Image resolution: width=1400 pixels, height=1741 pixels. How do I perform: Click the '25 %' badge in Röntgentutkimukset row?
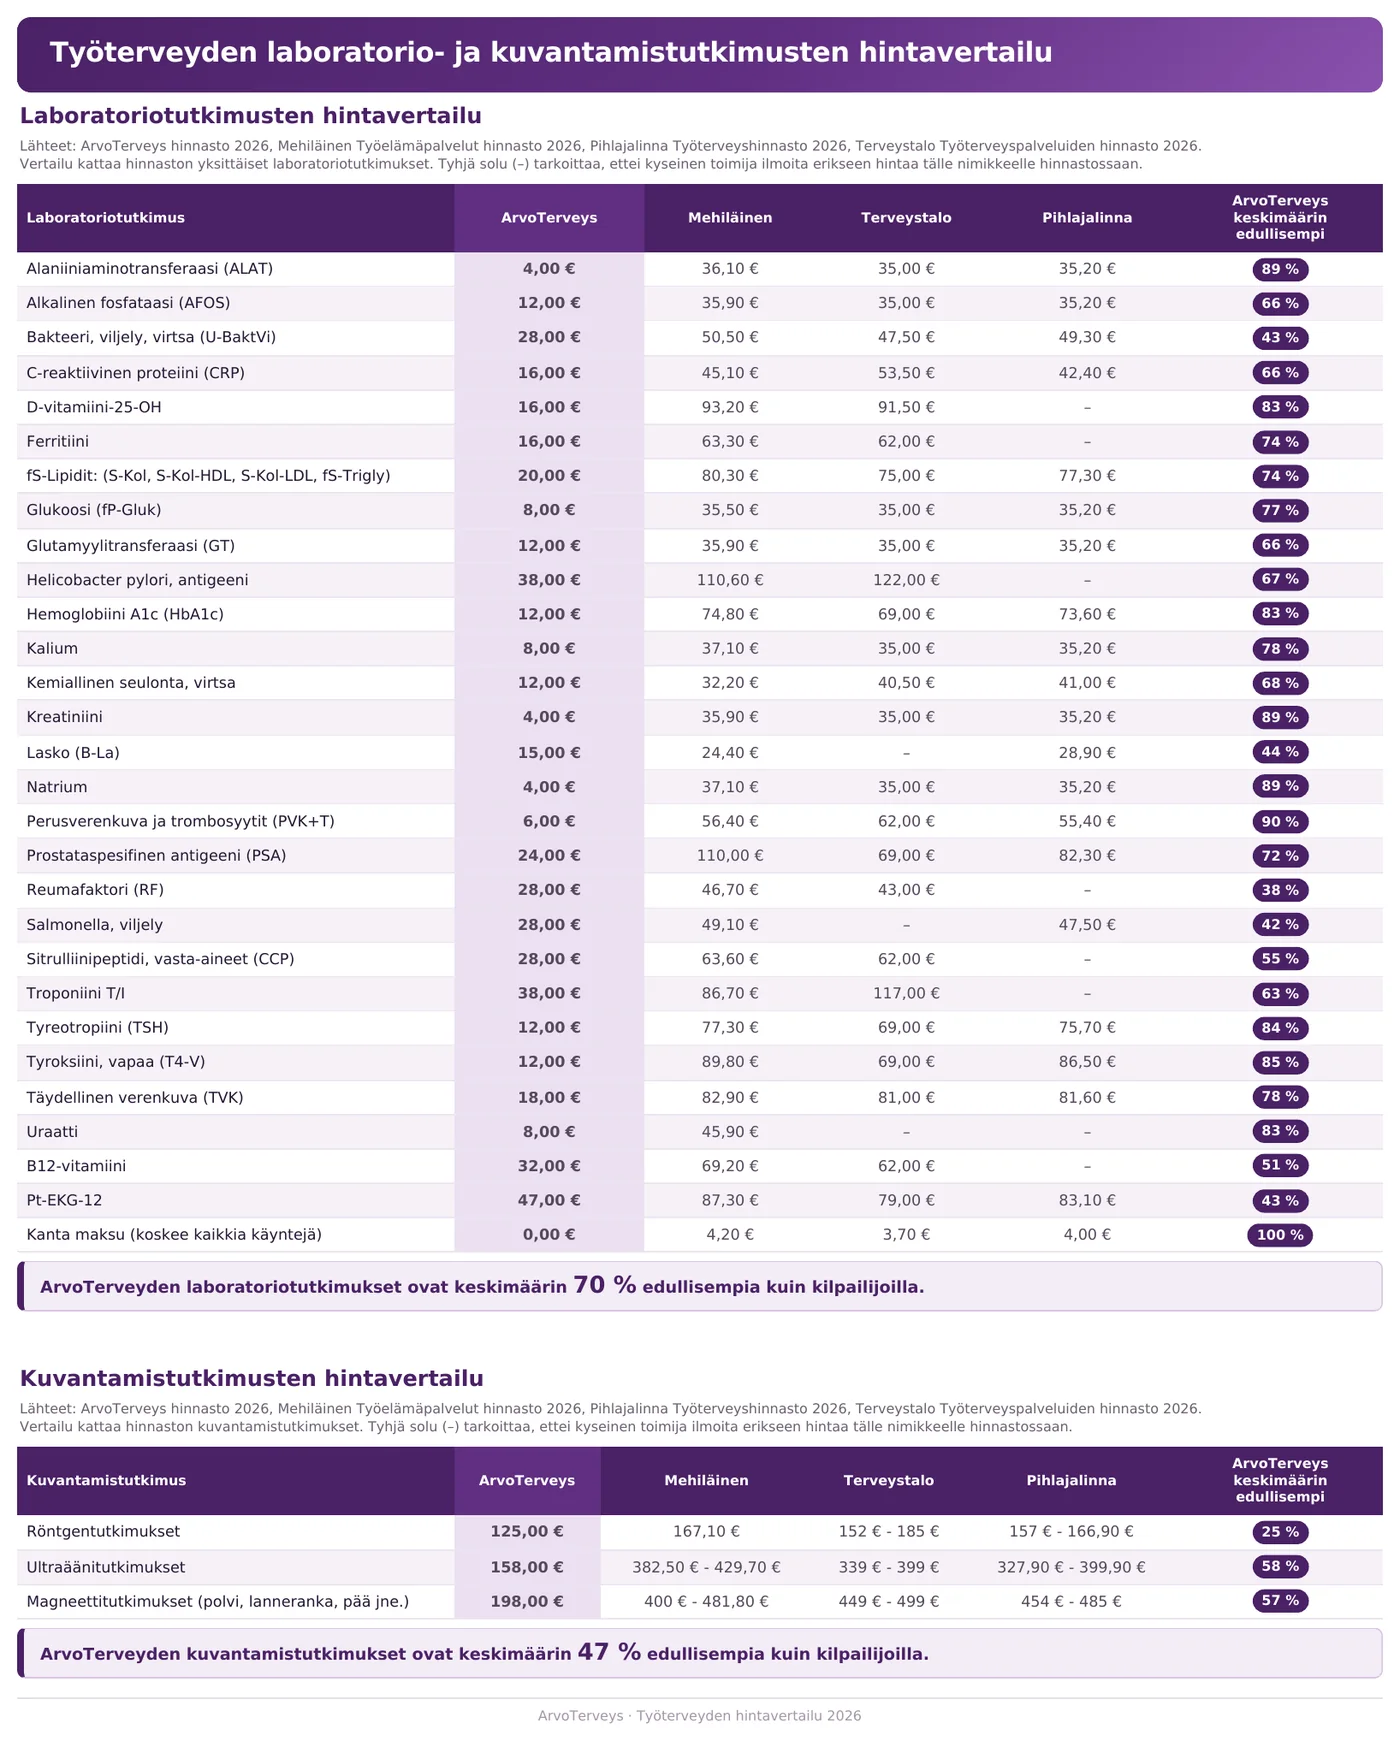click(1280, 1532)
